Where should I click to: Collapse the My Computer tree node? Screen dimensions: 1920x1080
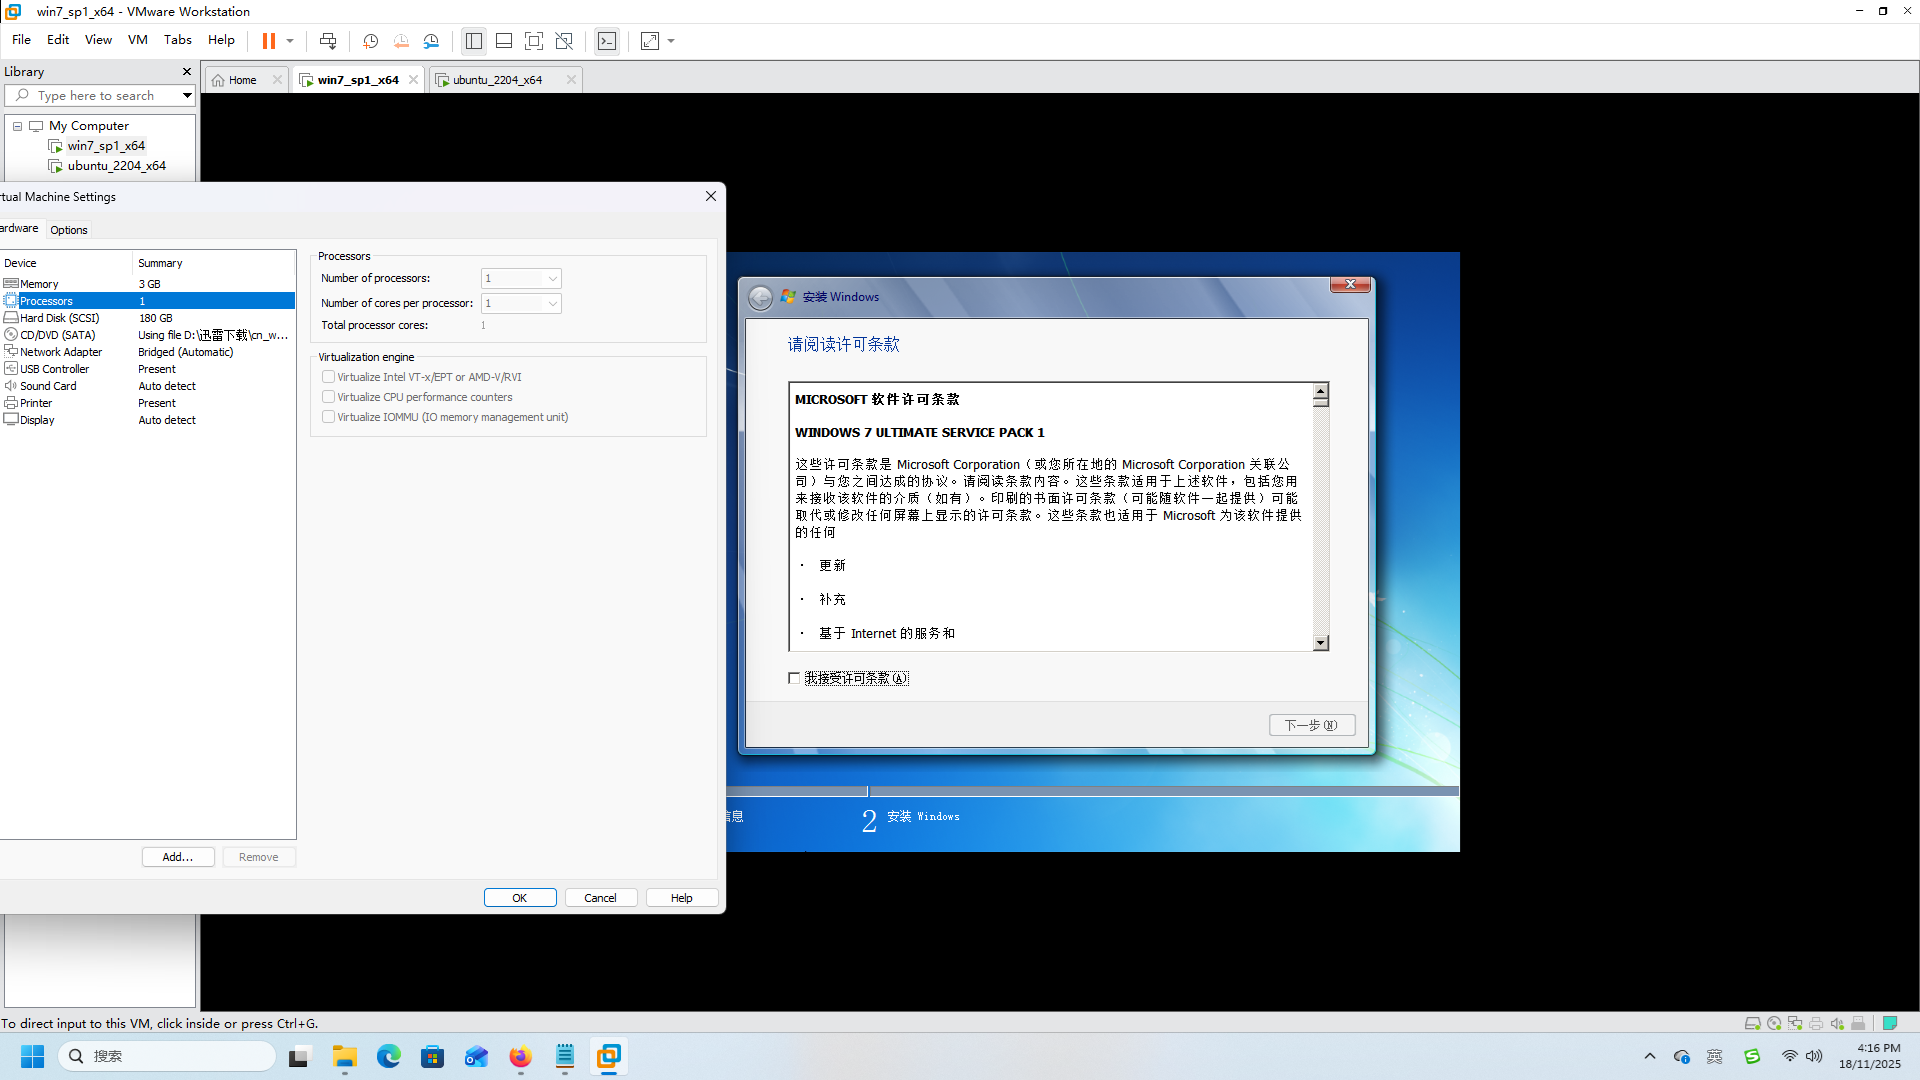(17, 126)
